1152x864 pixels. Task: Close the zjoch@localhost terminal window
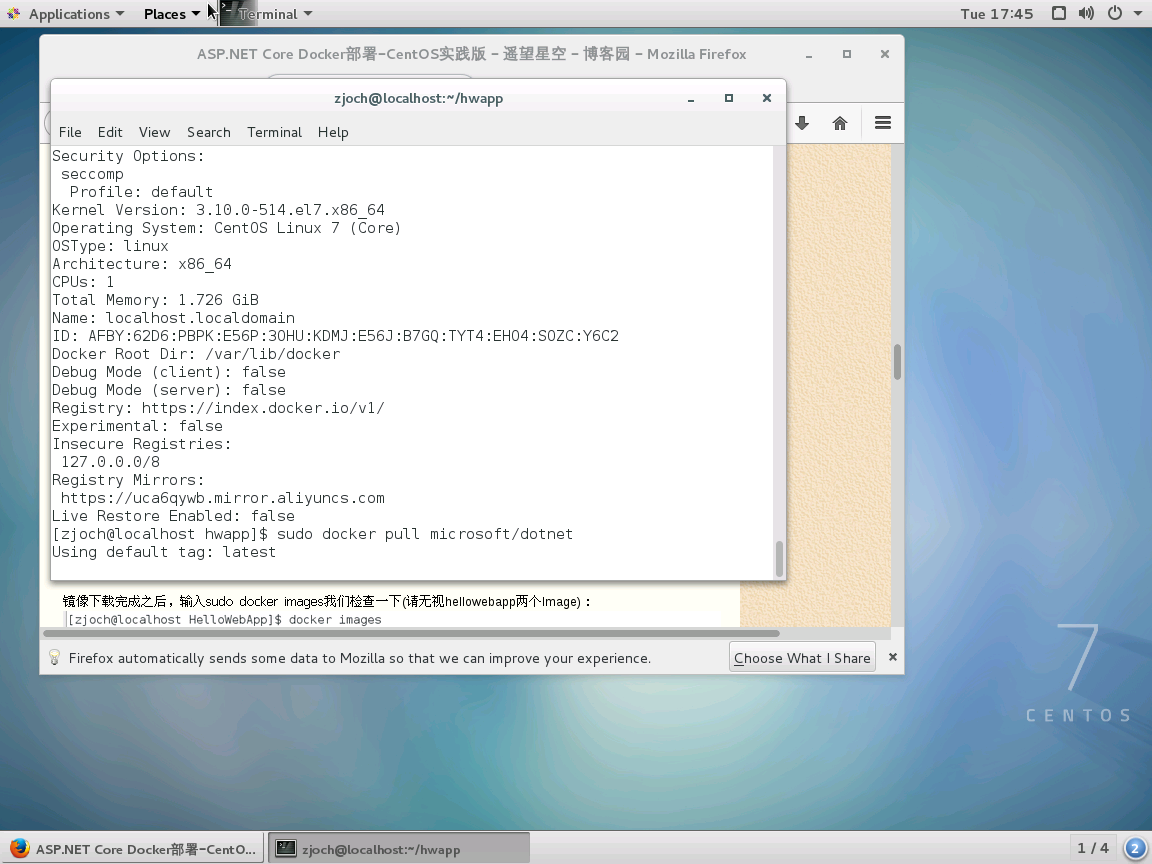pos(767,98)
